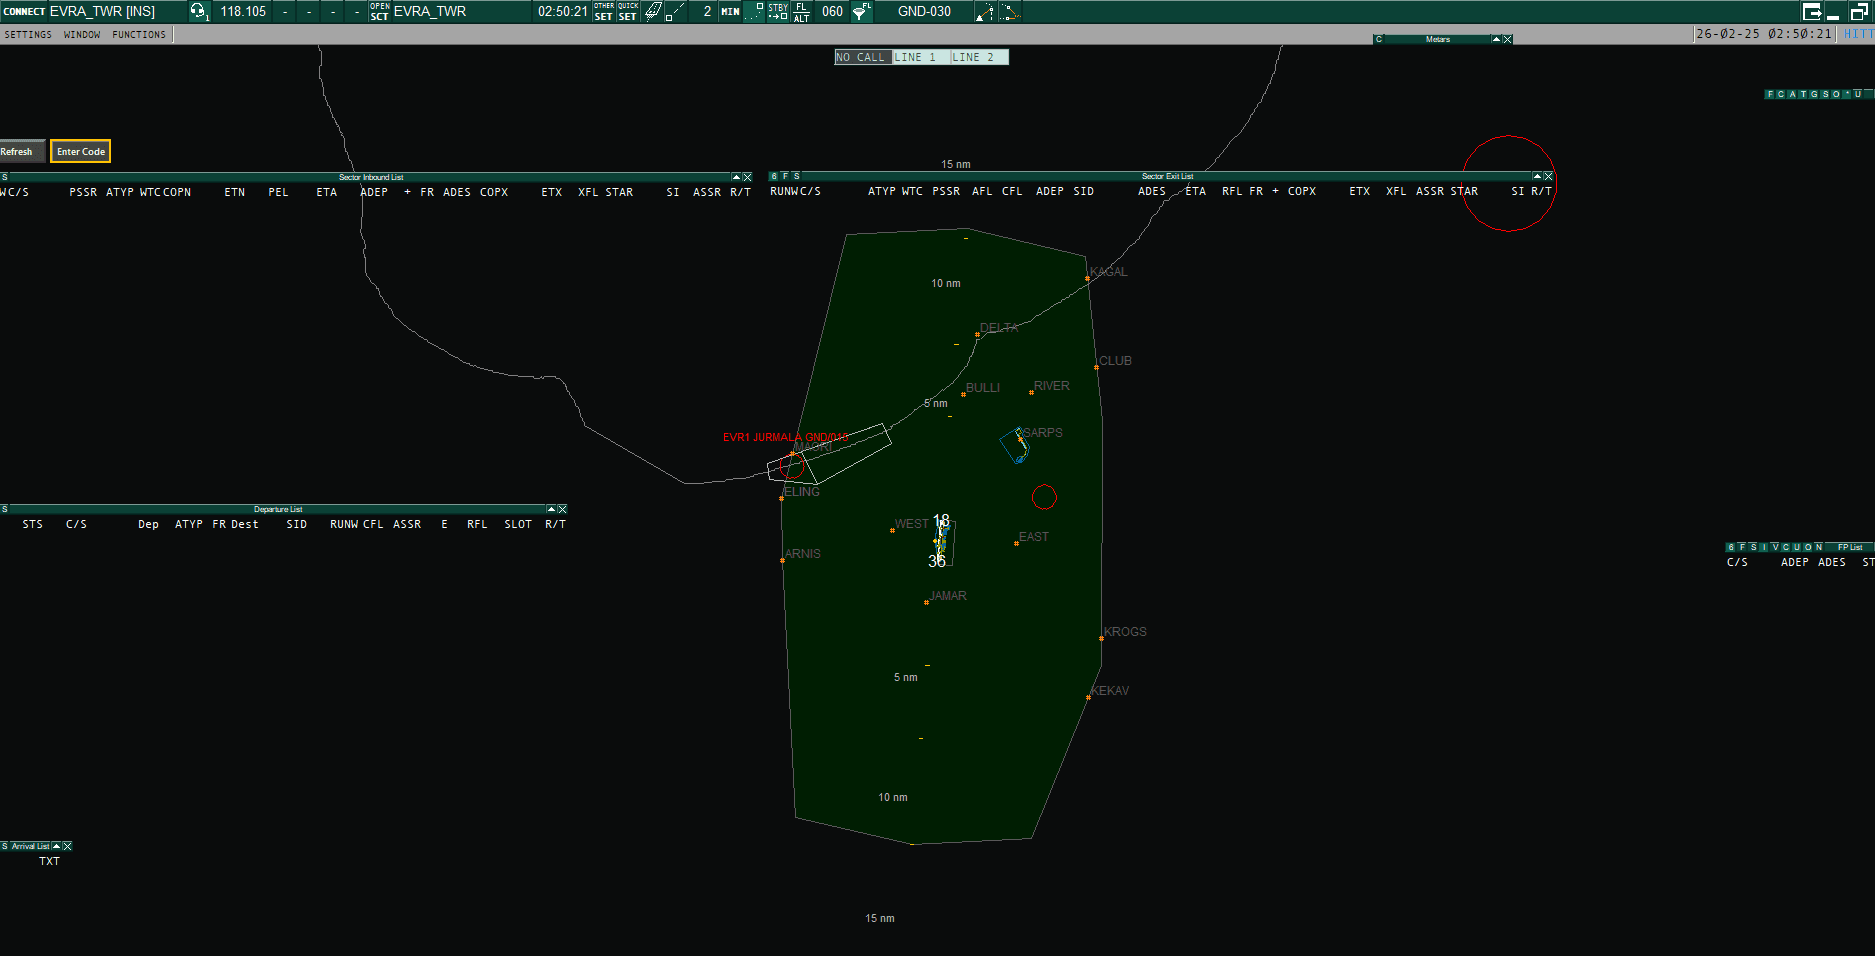1875x956 pixels.
Task: Click OTHER SET toolbar button
Action: (x=604, y=11)
